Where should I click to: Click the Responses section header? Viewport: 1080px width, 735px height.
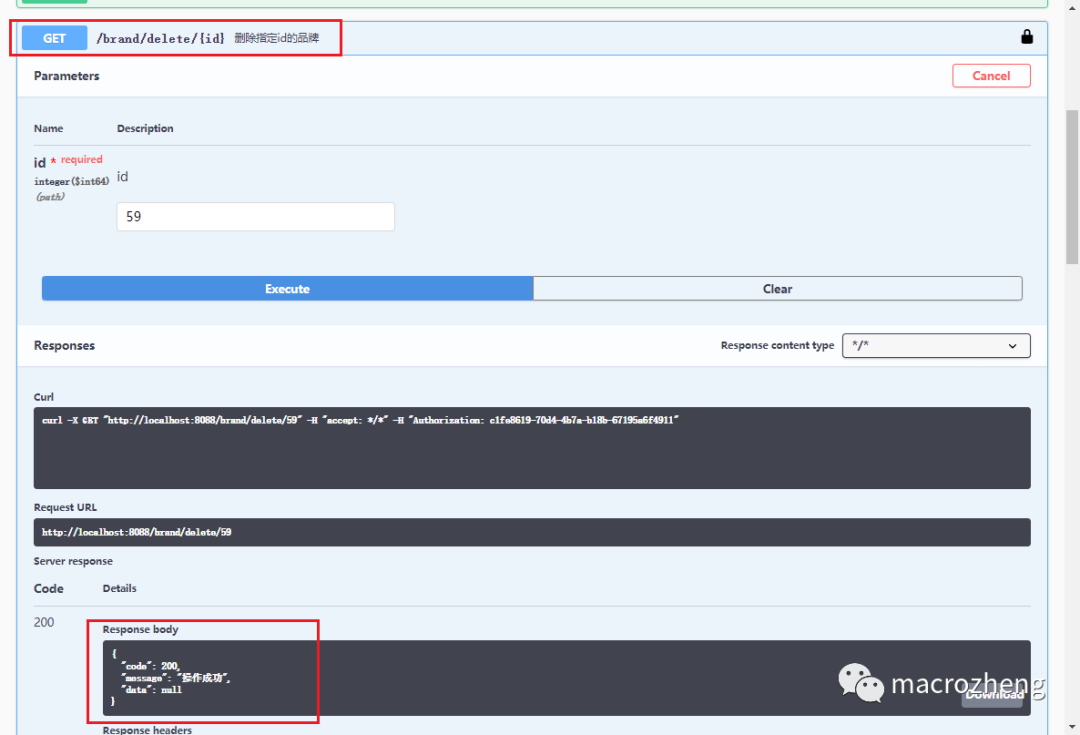[64, 345]
